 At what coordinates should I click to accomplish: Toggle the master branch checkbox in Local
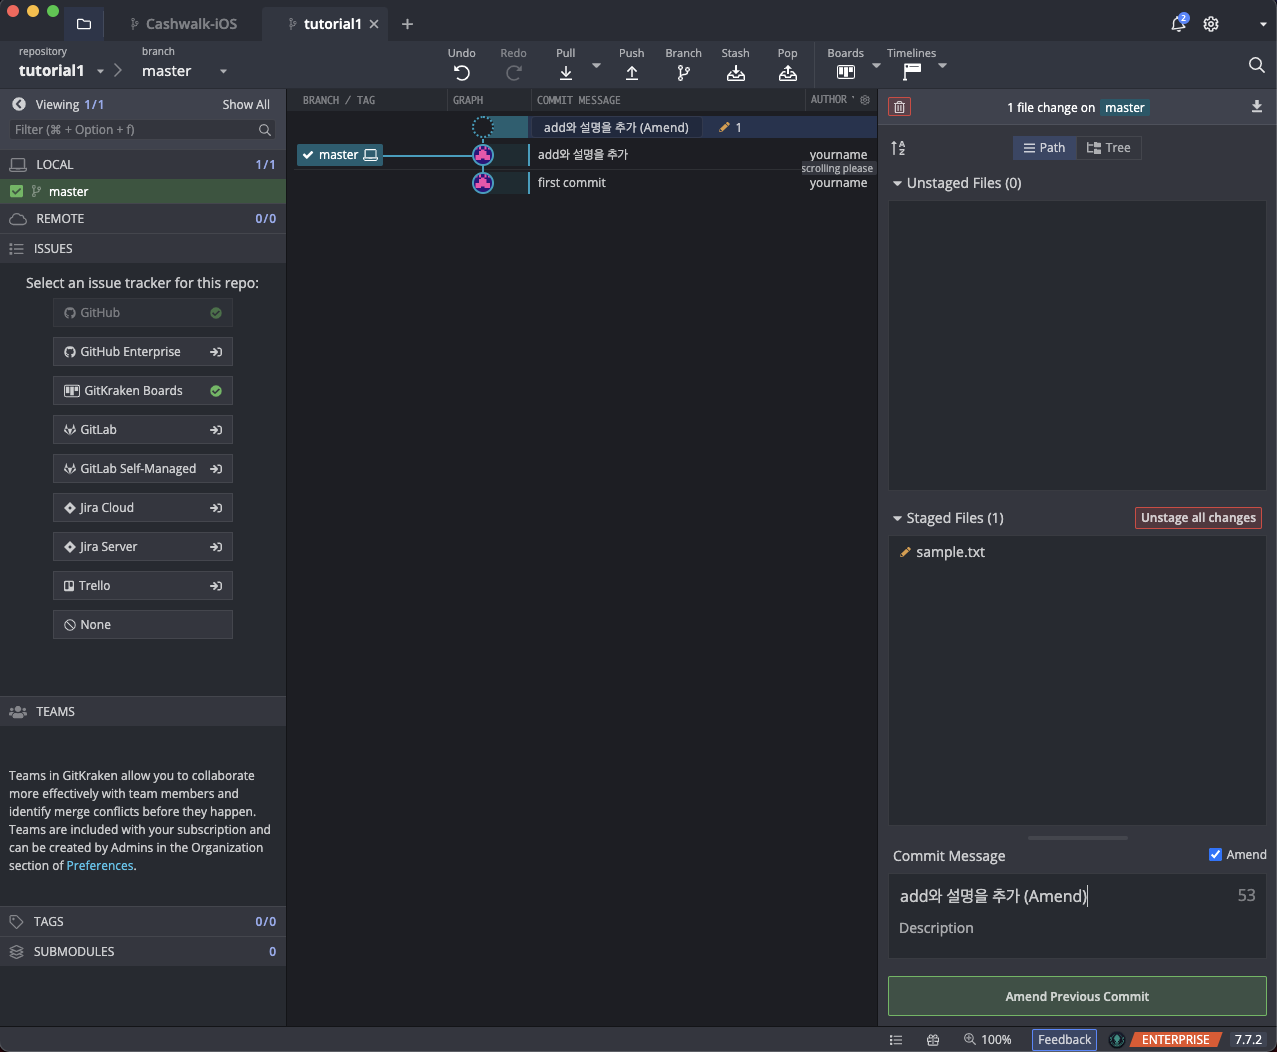[16, 191]
